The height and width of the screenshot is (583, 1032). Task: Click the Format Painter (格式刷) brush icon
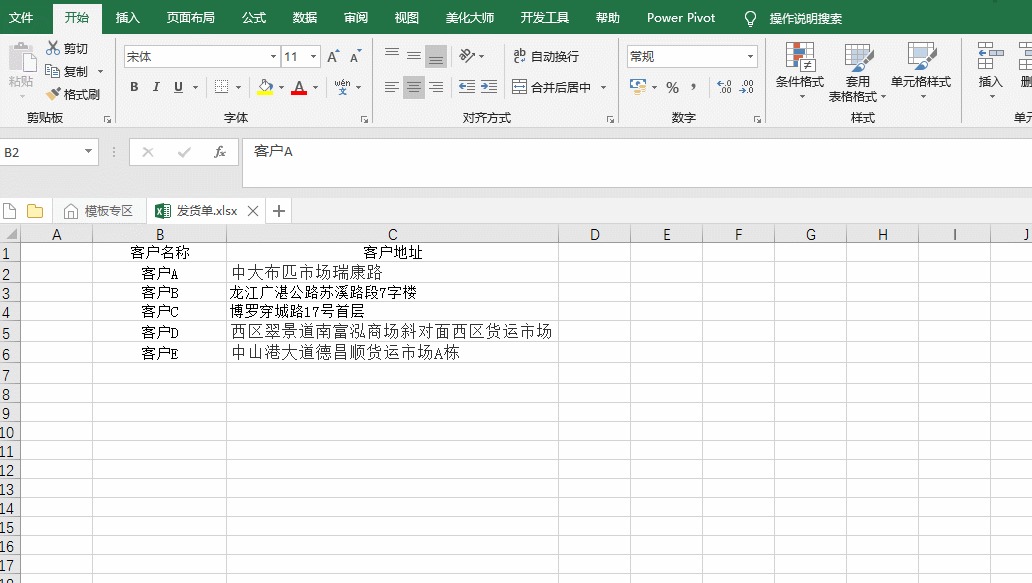53,94
